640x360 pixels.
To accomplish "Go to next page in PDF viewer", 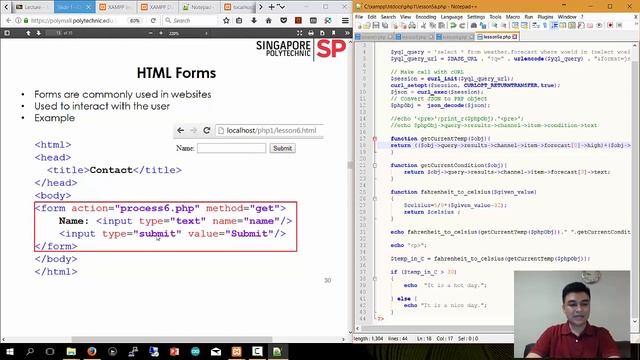I will [x=38, y=33].
